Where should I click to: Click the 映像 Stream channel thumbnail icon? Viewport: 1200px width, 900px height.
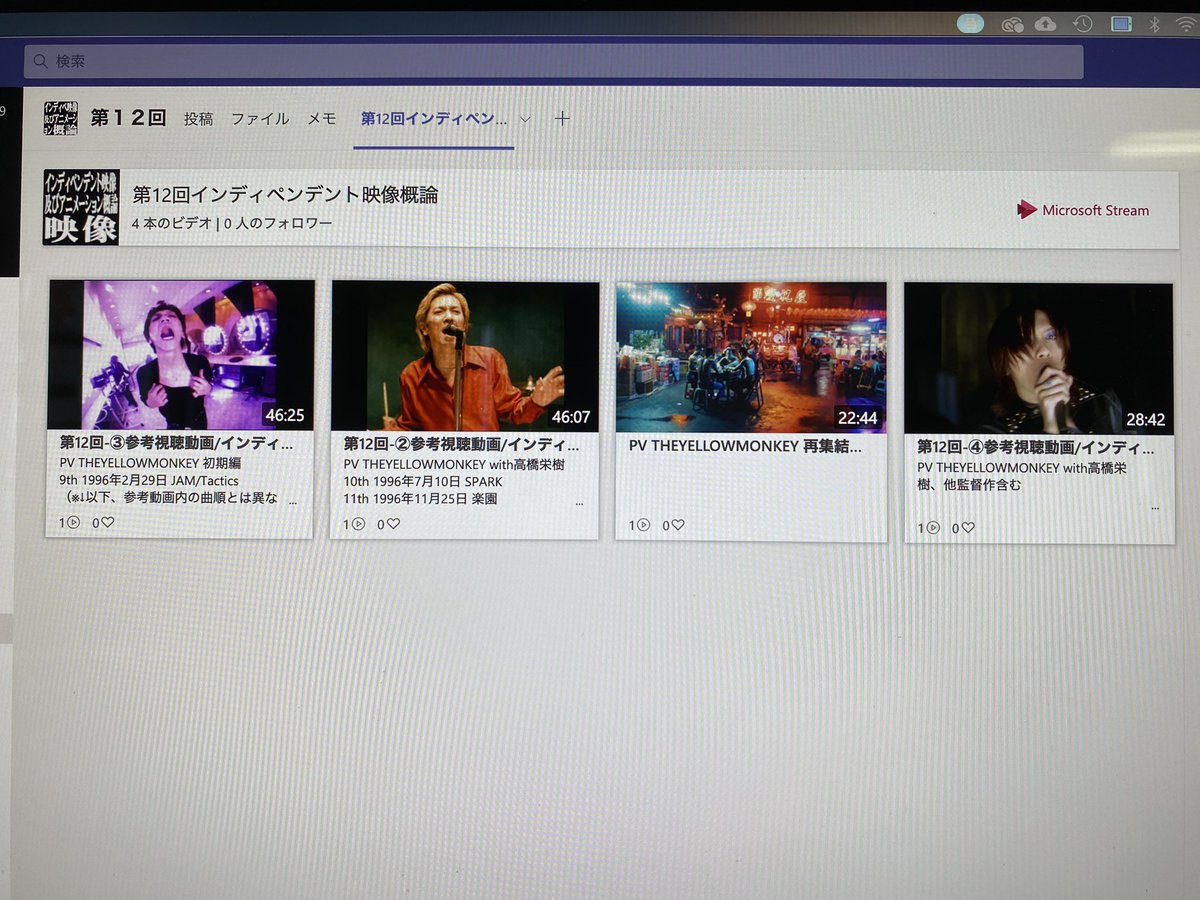click(x=80, y=207)
